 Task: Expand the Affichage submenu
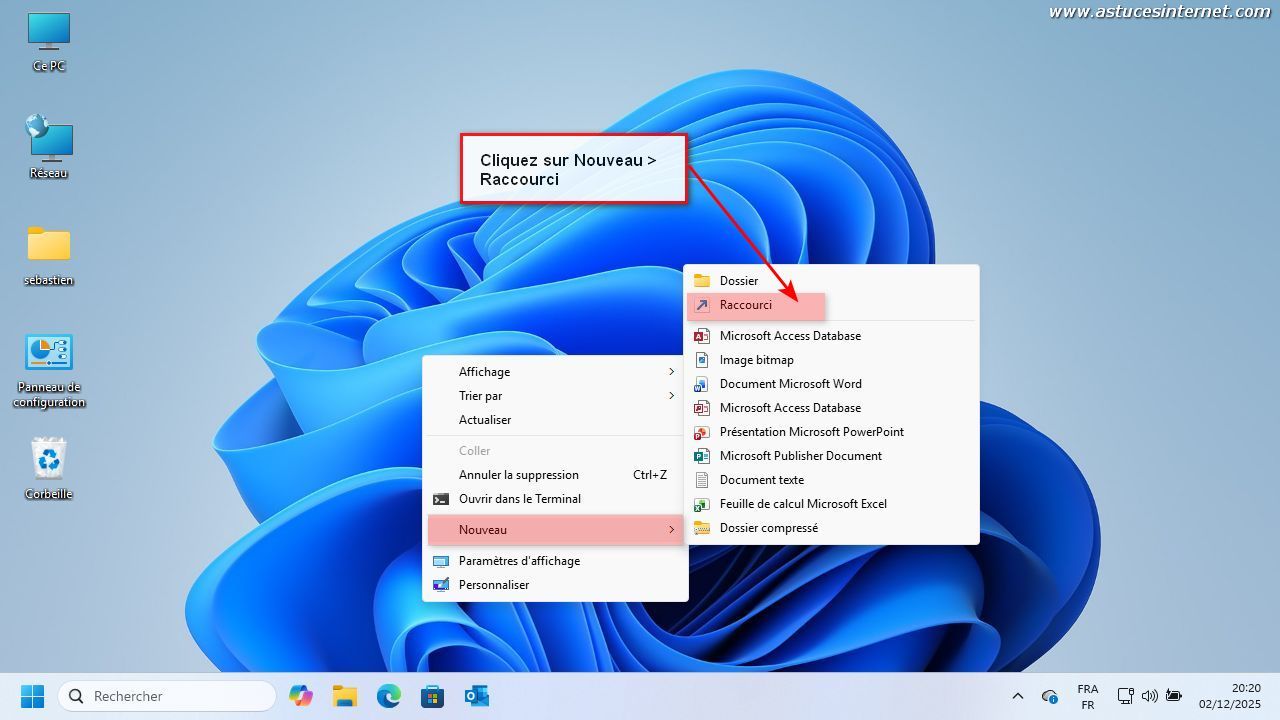pyautogui.click(x=555, y=372)
